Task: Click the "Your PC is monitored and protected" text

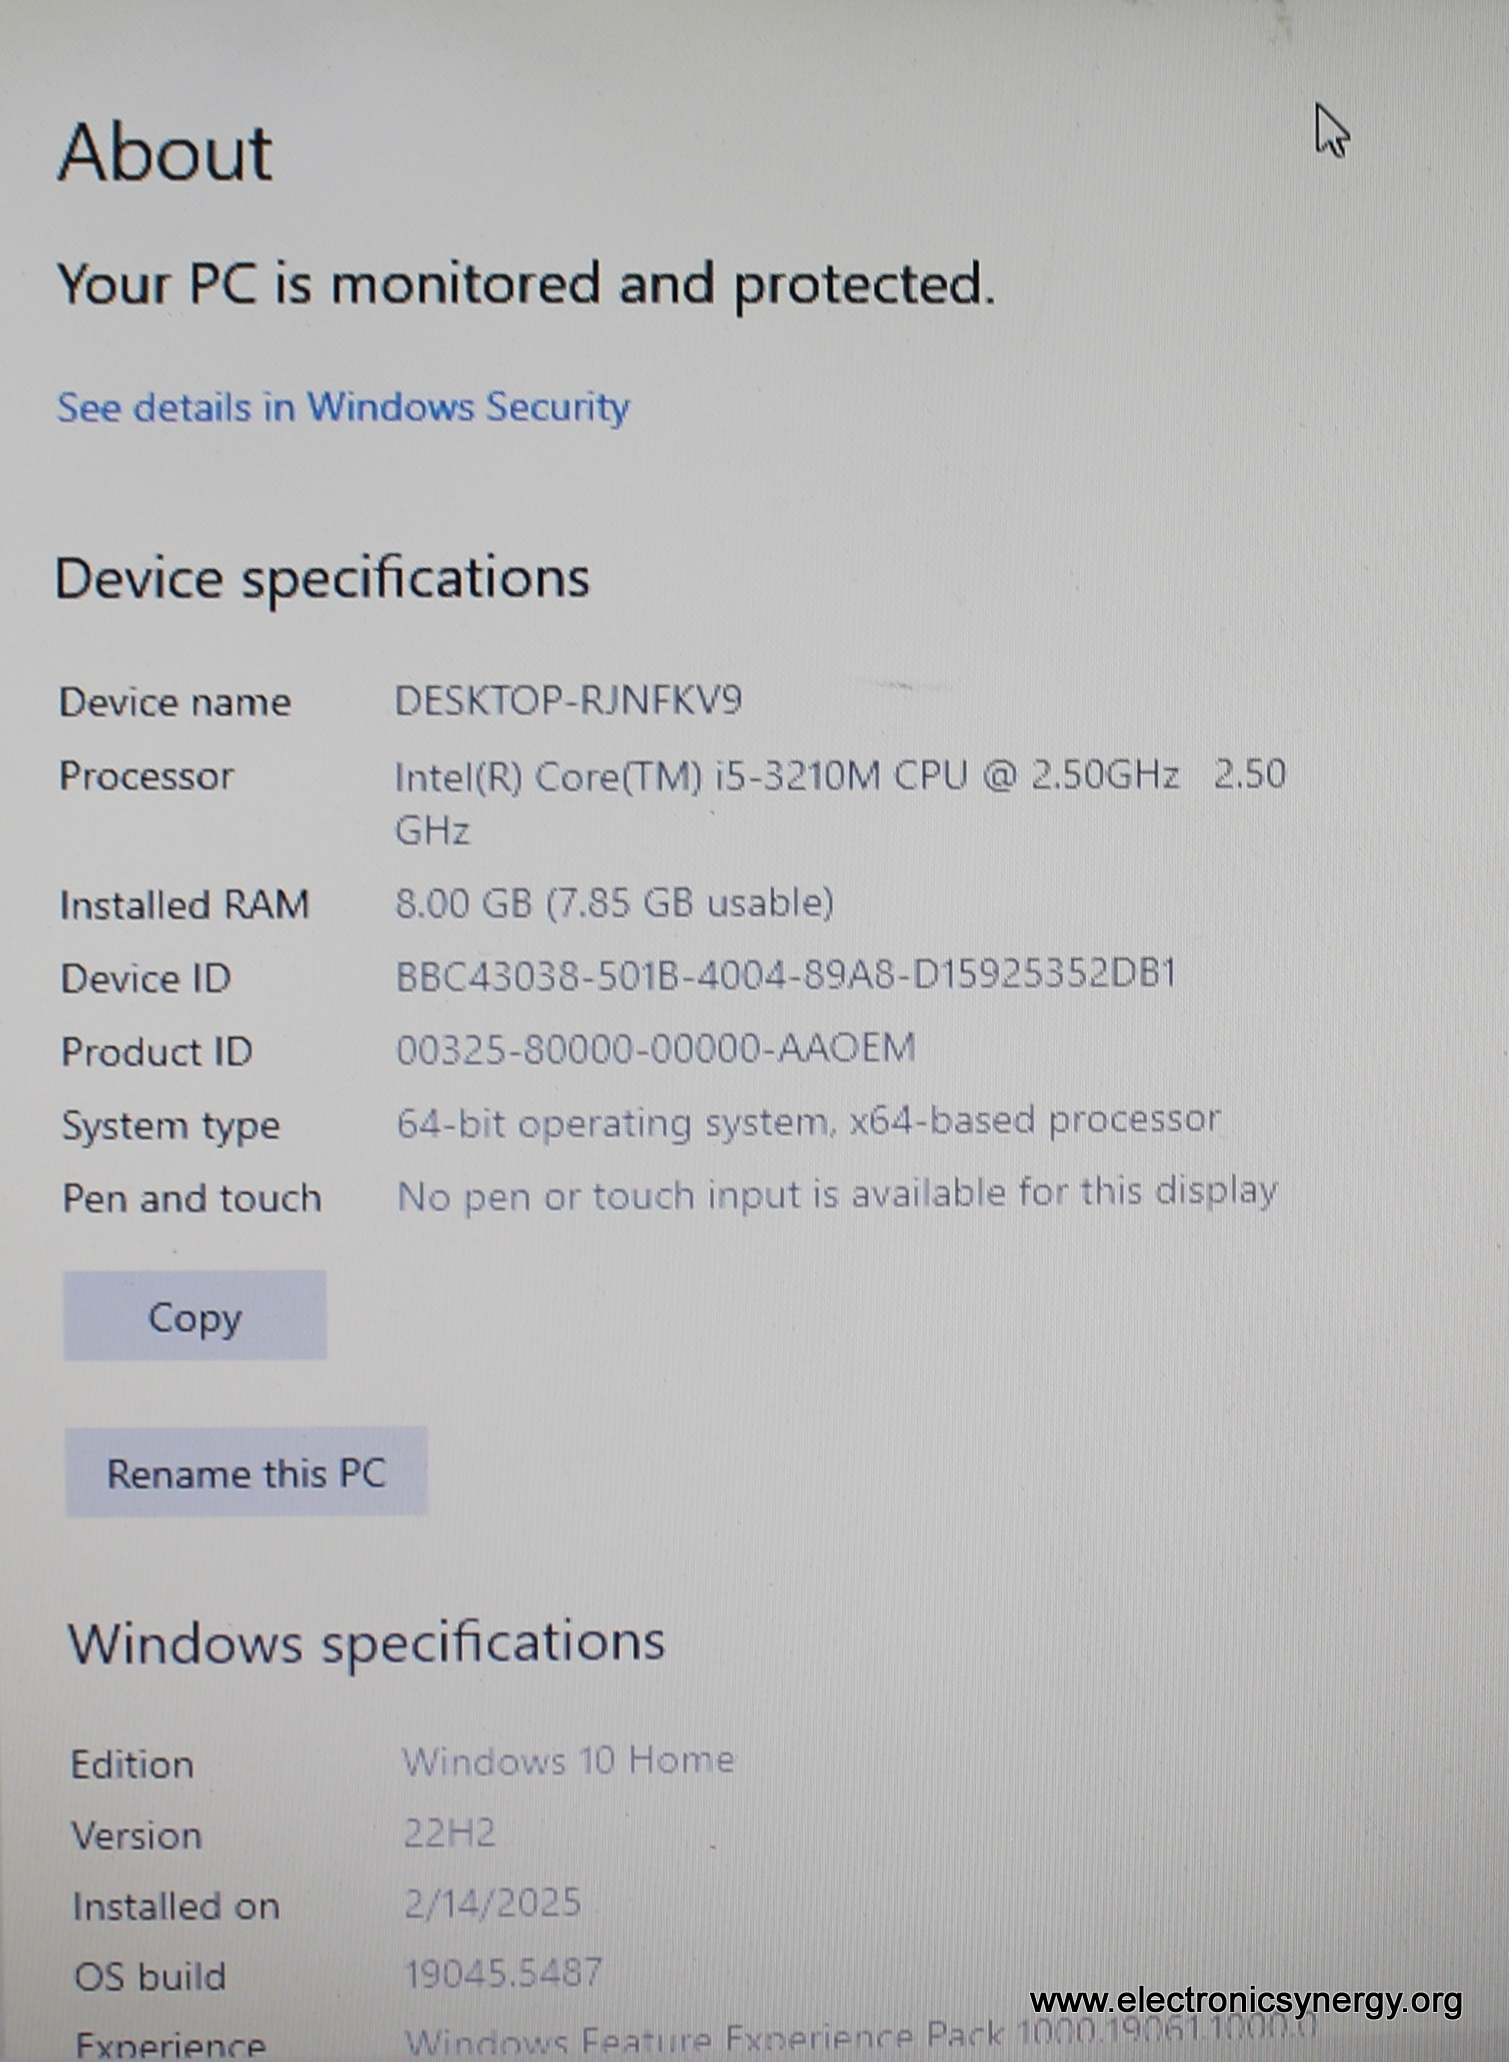Action: click(x=526, y=284)
